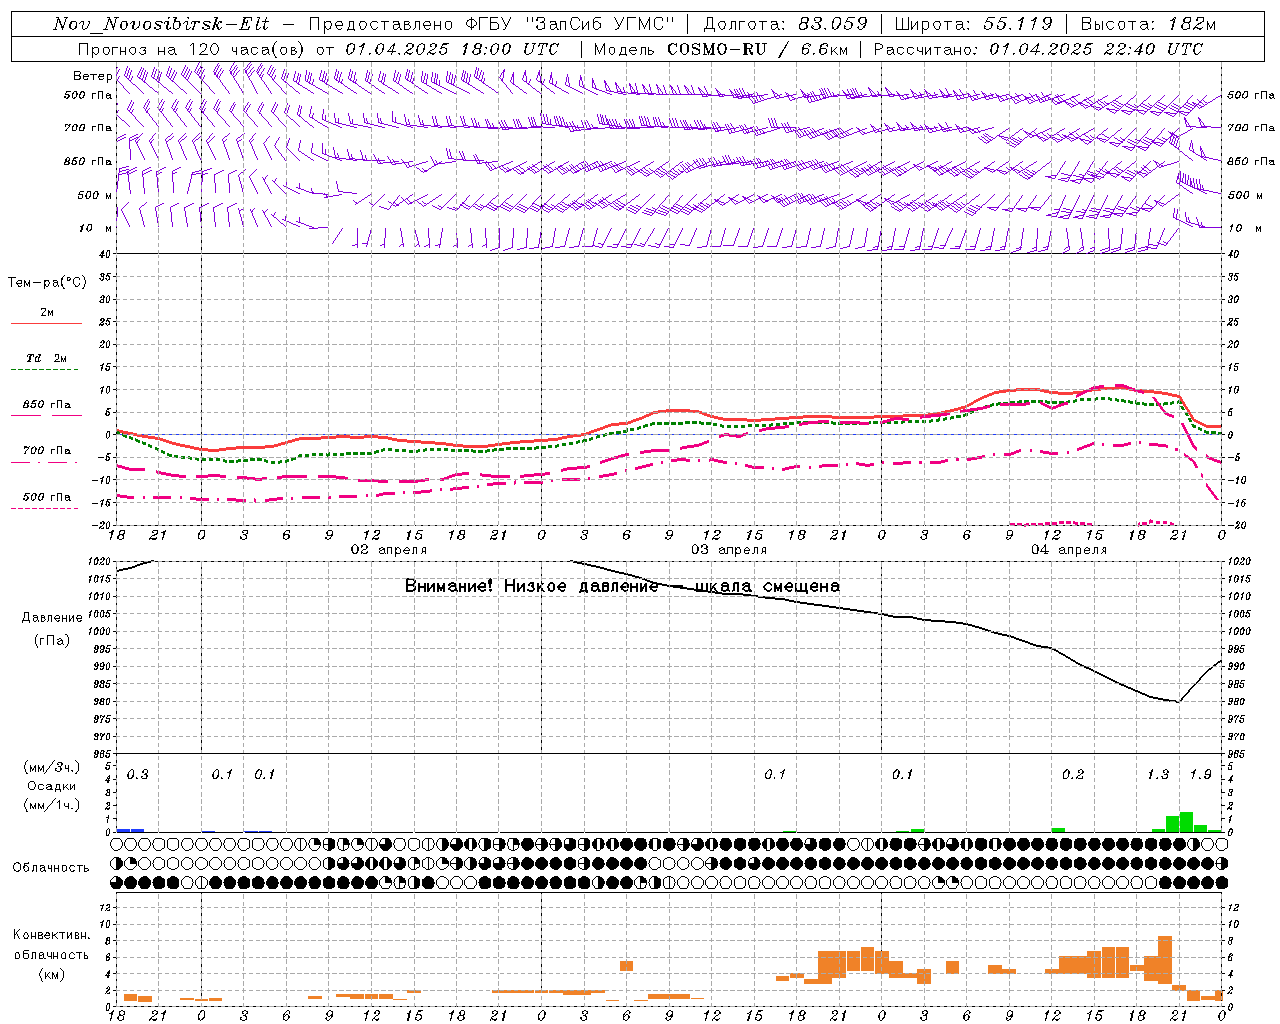
Task: Click the longitude value 83.059
Action: 833,24
